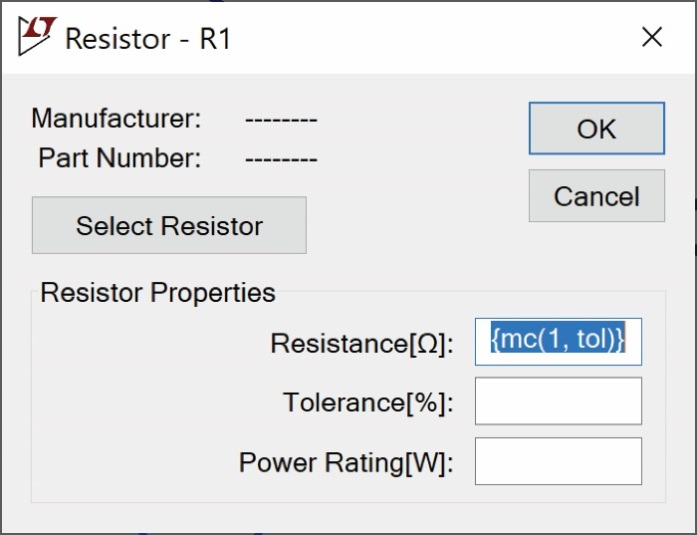Click the dashes value beside Part Number
697x535 pixels.
point(281,159)
